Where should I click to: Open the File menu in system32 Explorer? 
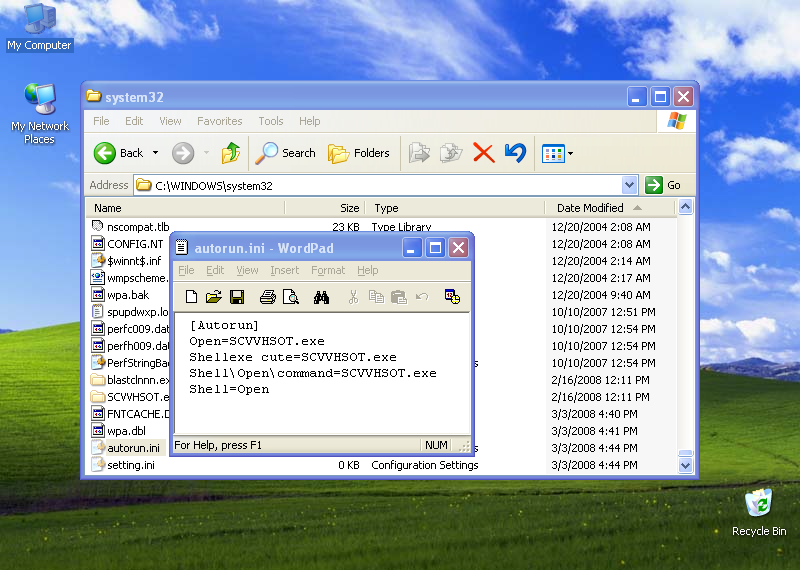(101, 121)
